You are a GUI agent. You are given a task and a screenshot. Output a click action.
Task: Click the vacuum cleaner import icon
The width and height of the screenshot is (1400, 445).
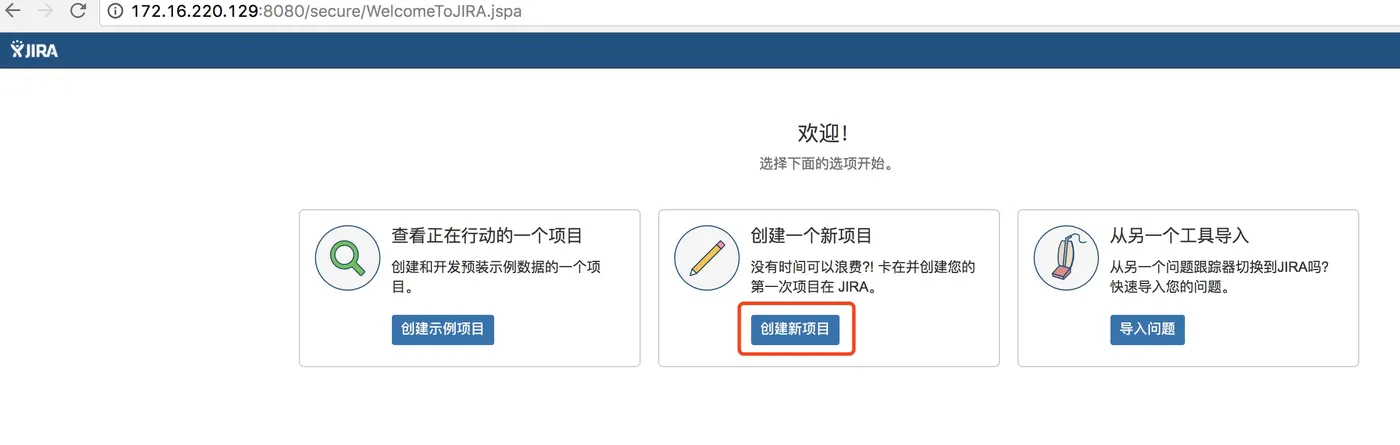(1064, 258)
